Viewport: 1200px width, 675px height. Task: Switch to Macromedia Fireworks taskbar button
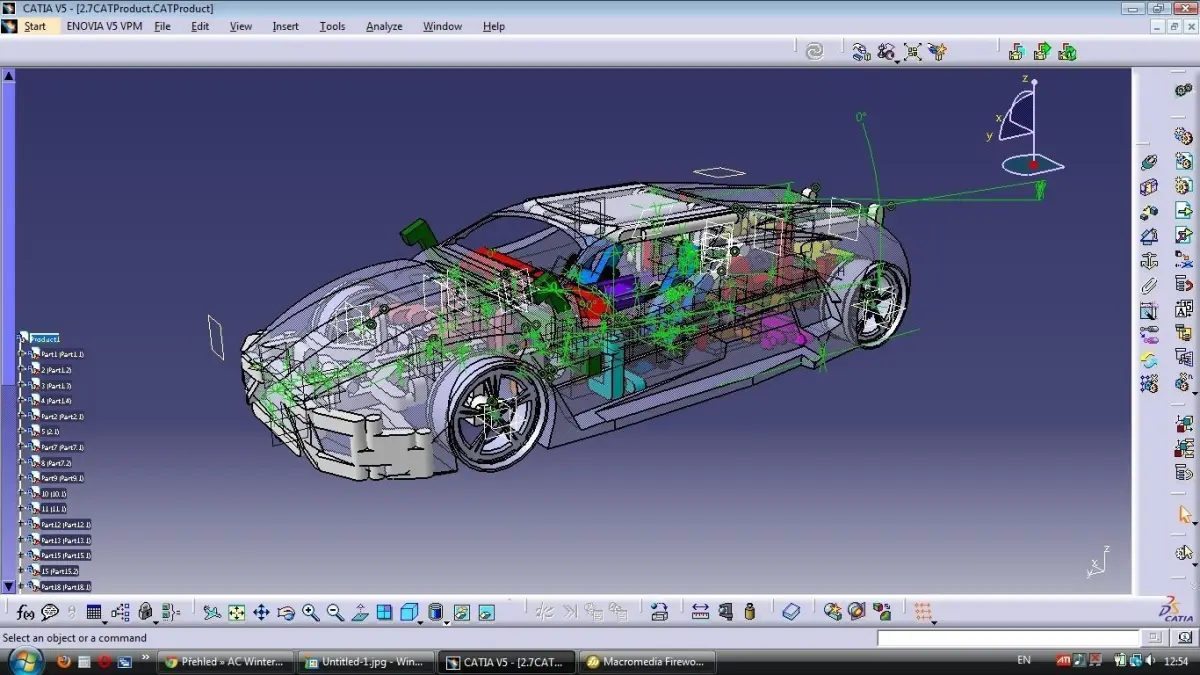pyautogui.click(x=647, y=661)
